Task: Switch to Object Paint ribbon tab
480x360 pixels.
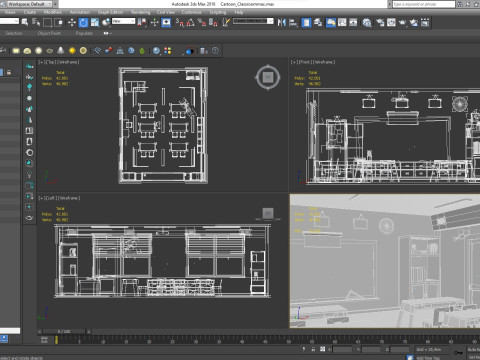Action: (49, 33)
